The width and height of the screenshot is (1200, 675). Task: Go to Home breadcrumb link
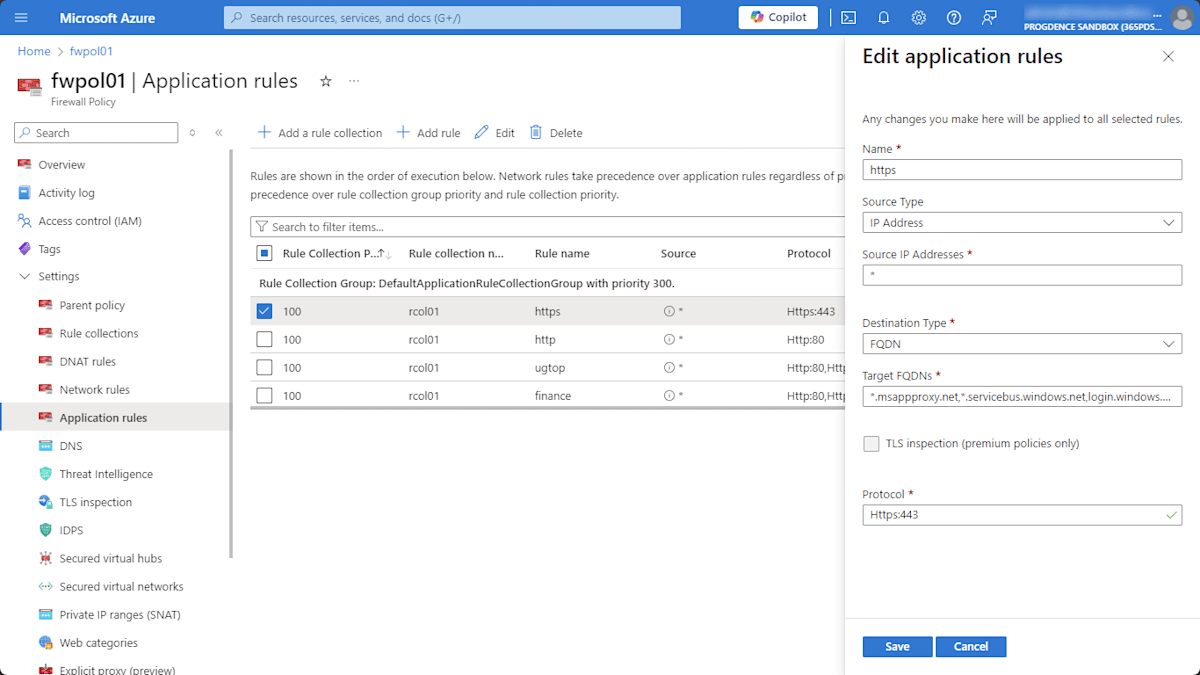click(x=34, y=51)
